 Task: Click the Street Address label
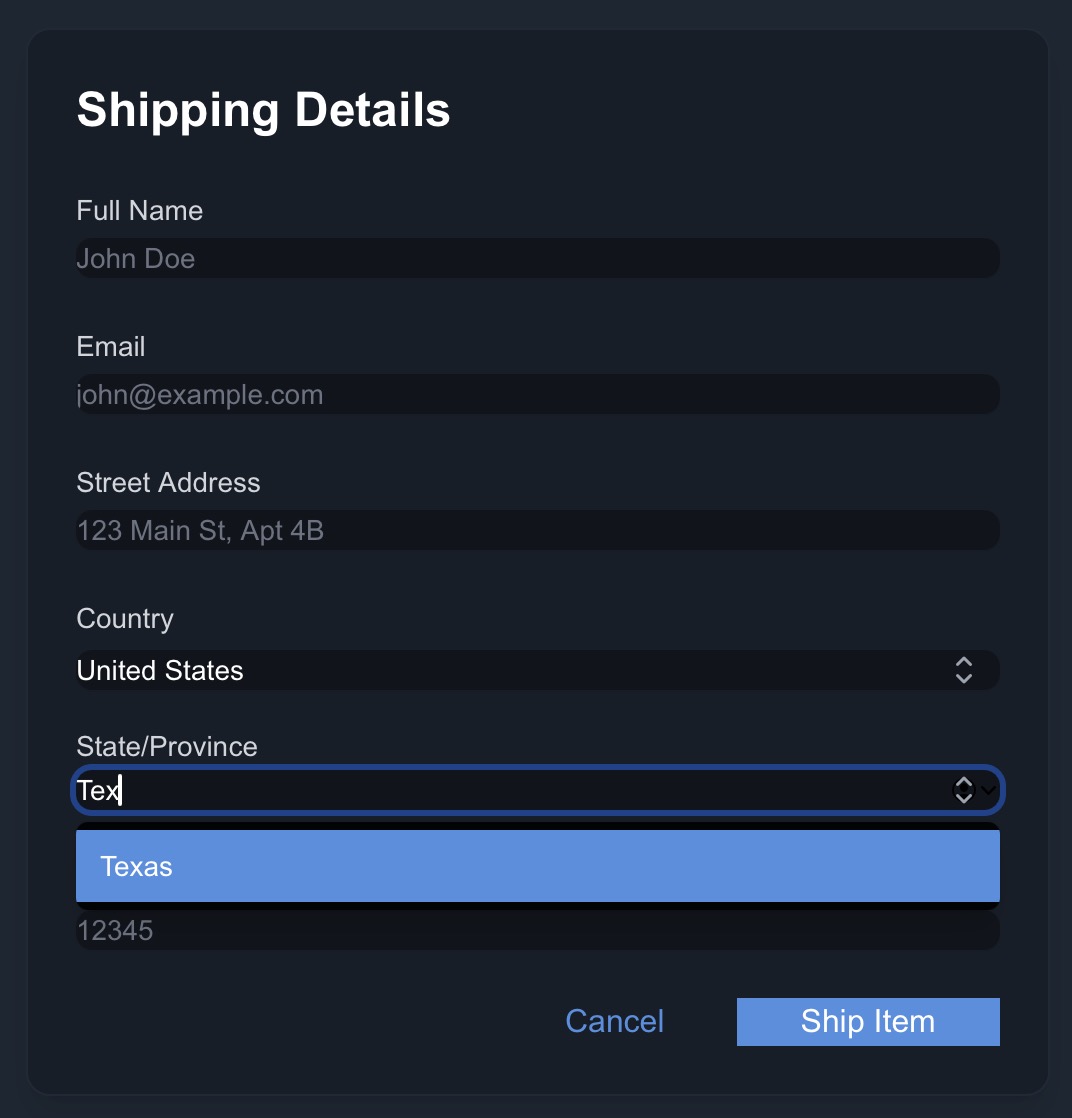click(x=168, y=483)
